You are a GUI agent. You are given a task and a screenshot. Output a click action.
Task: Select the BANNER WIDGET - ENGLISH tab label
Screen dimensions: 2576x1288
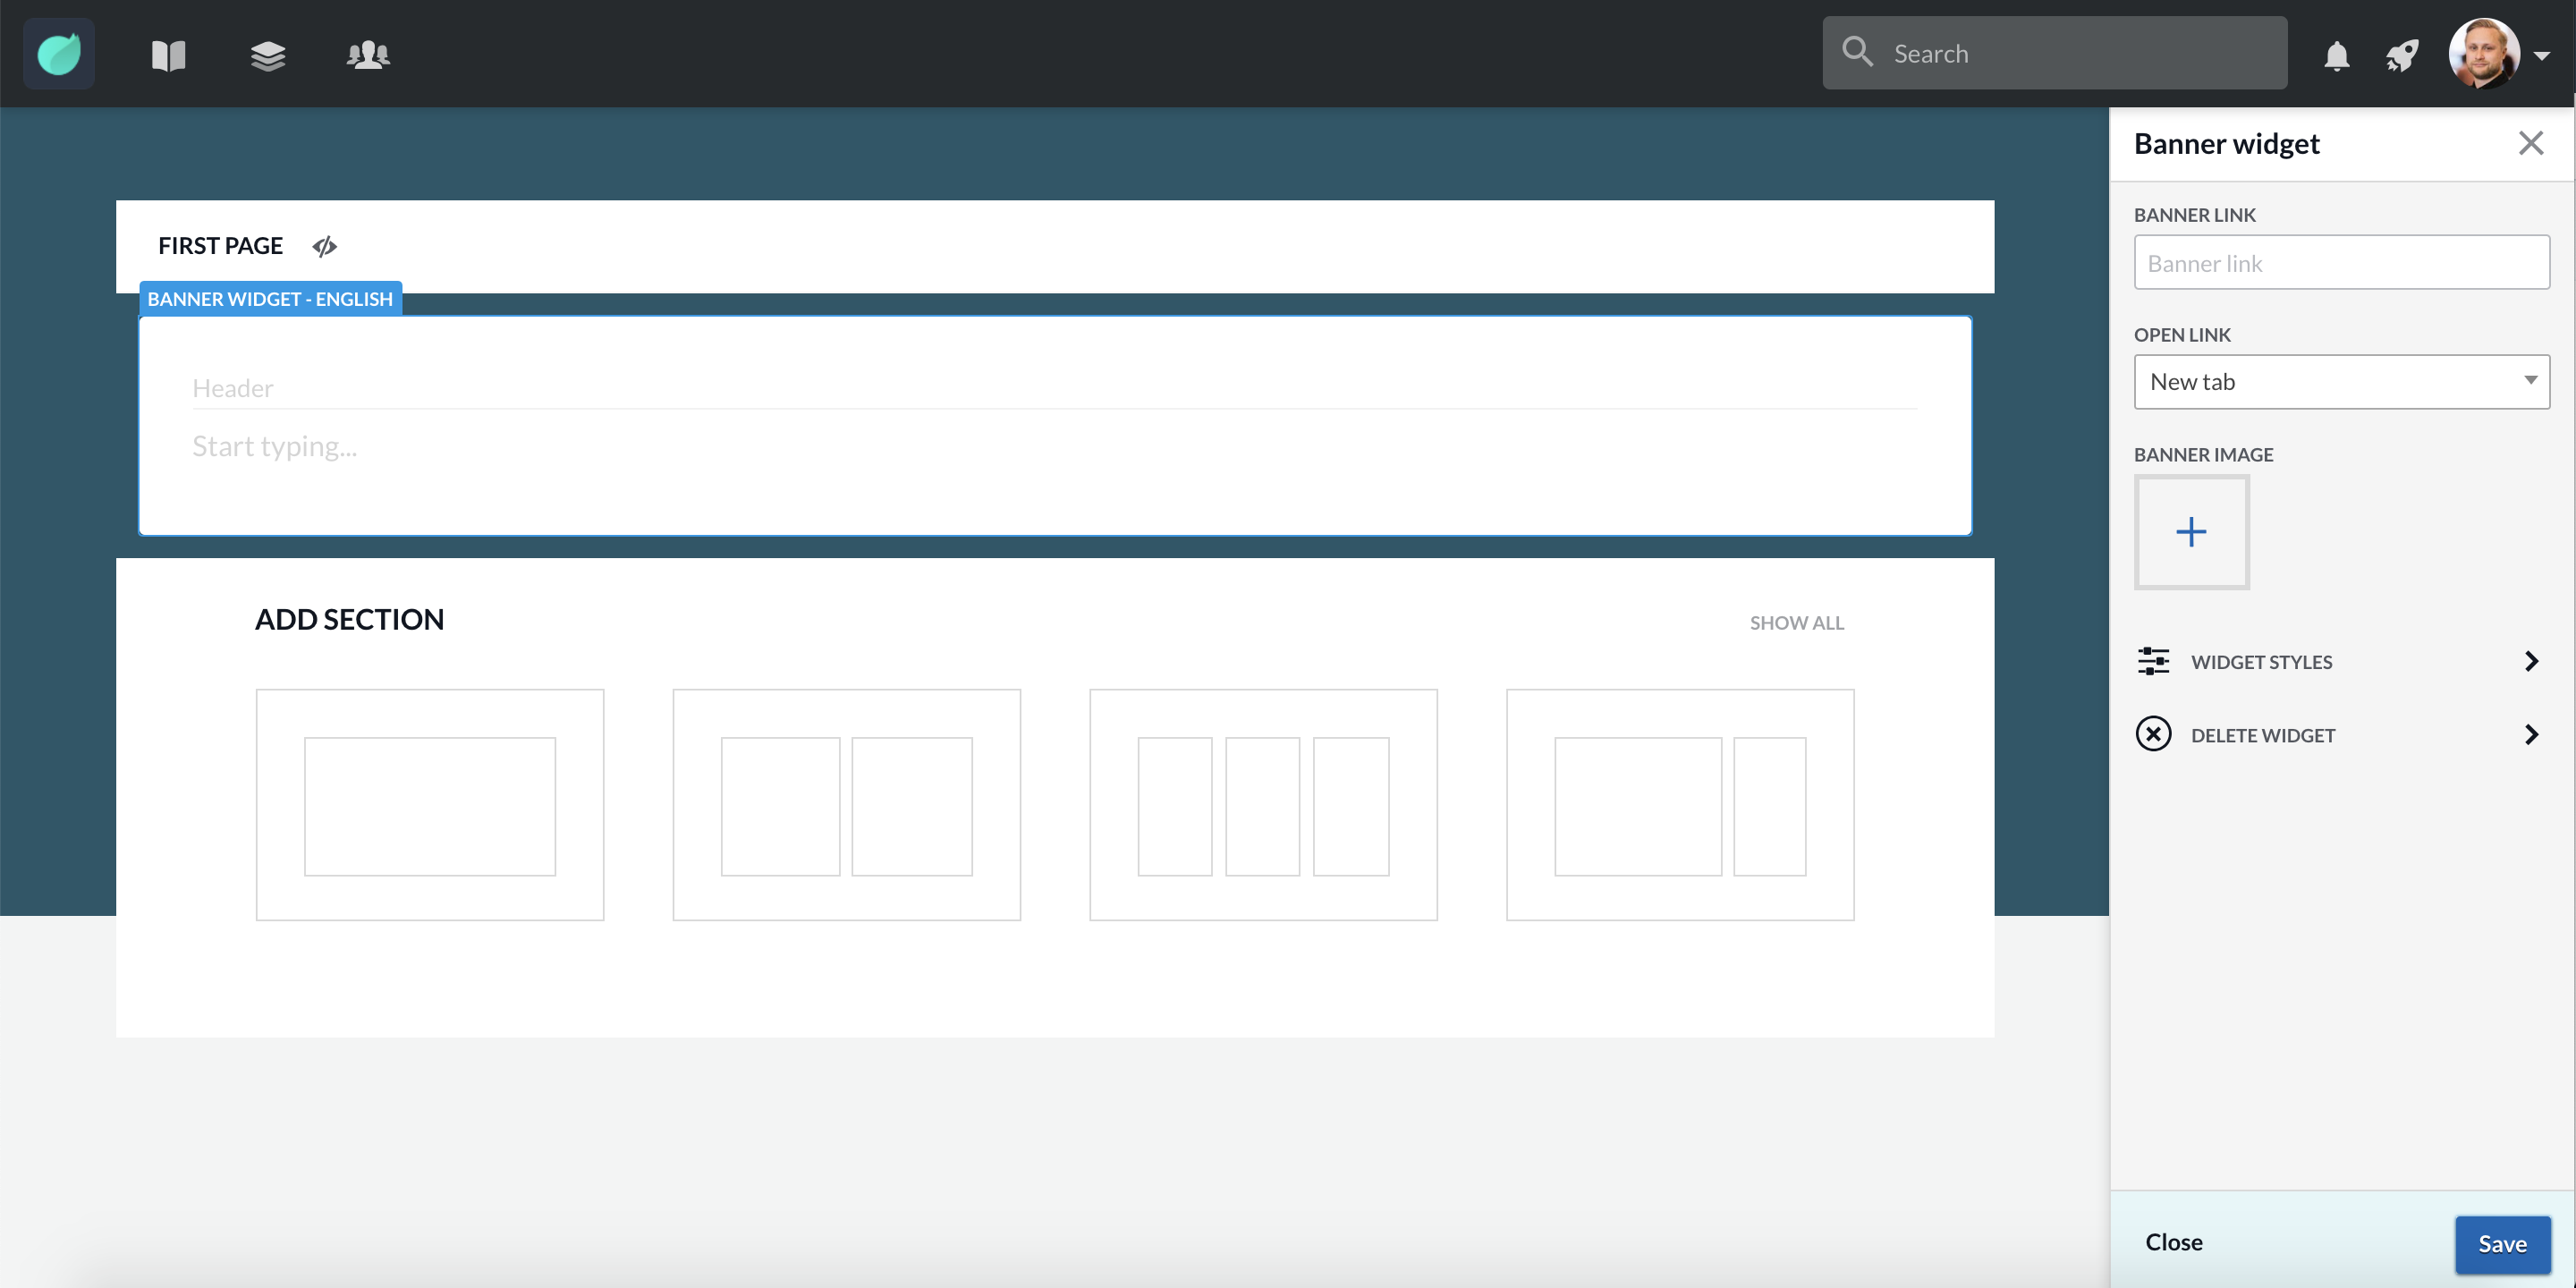pyautogui.click(x=270, y=299)
